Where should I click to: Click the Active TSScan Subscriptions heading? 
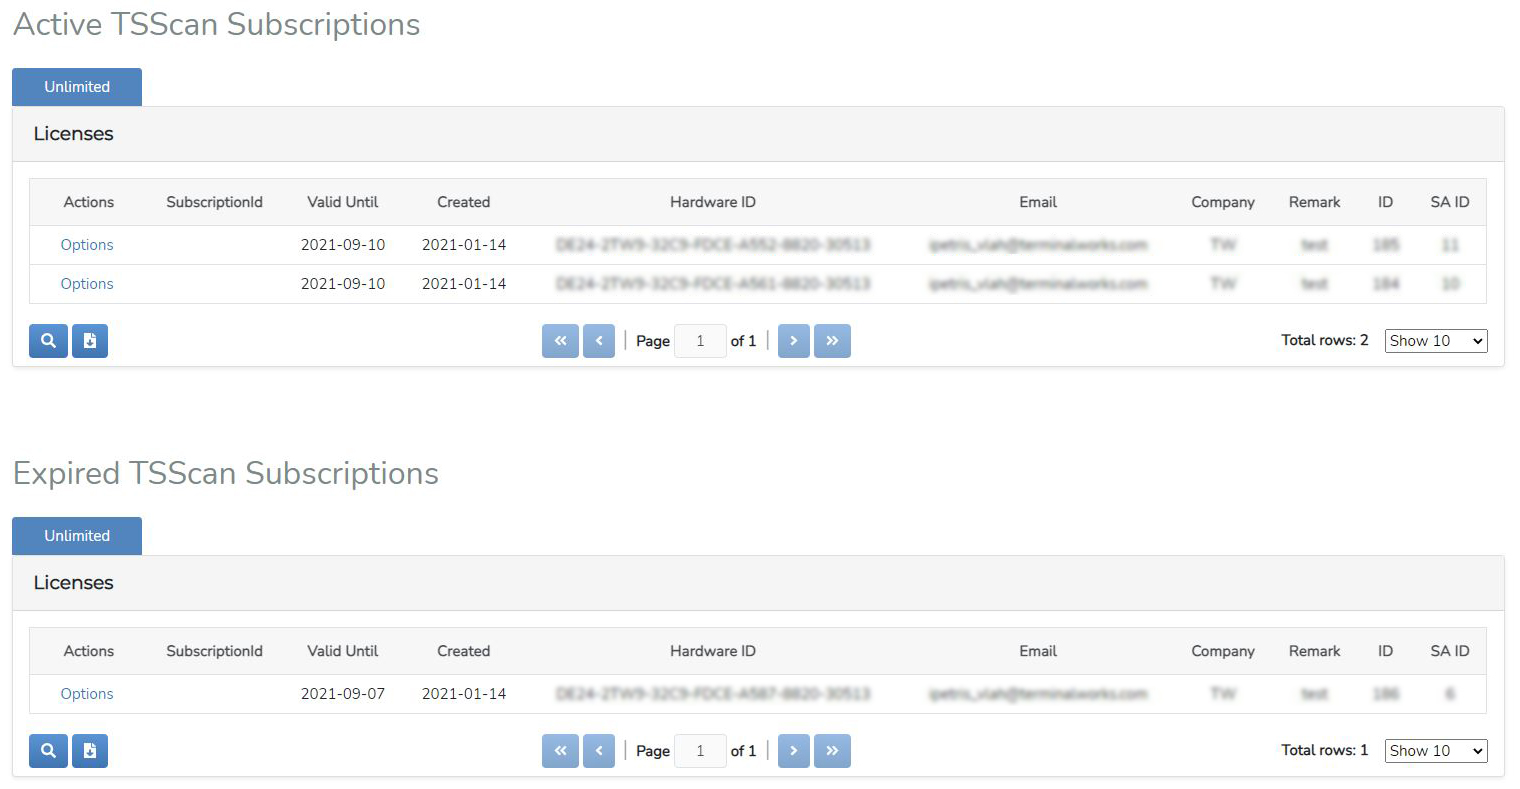click(217, 24)
